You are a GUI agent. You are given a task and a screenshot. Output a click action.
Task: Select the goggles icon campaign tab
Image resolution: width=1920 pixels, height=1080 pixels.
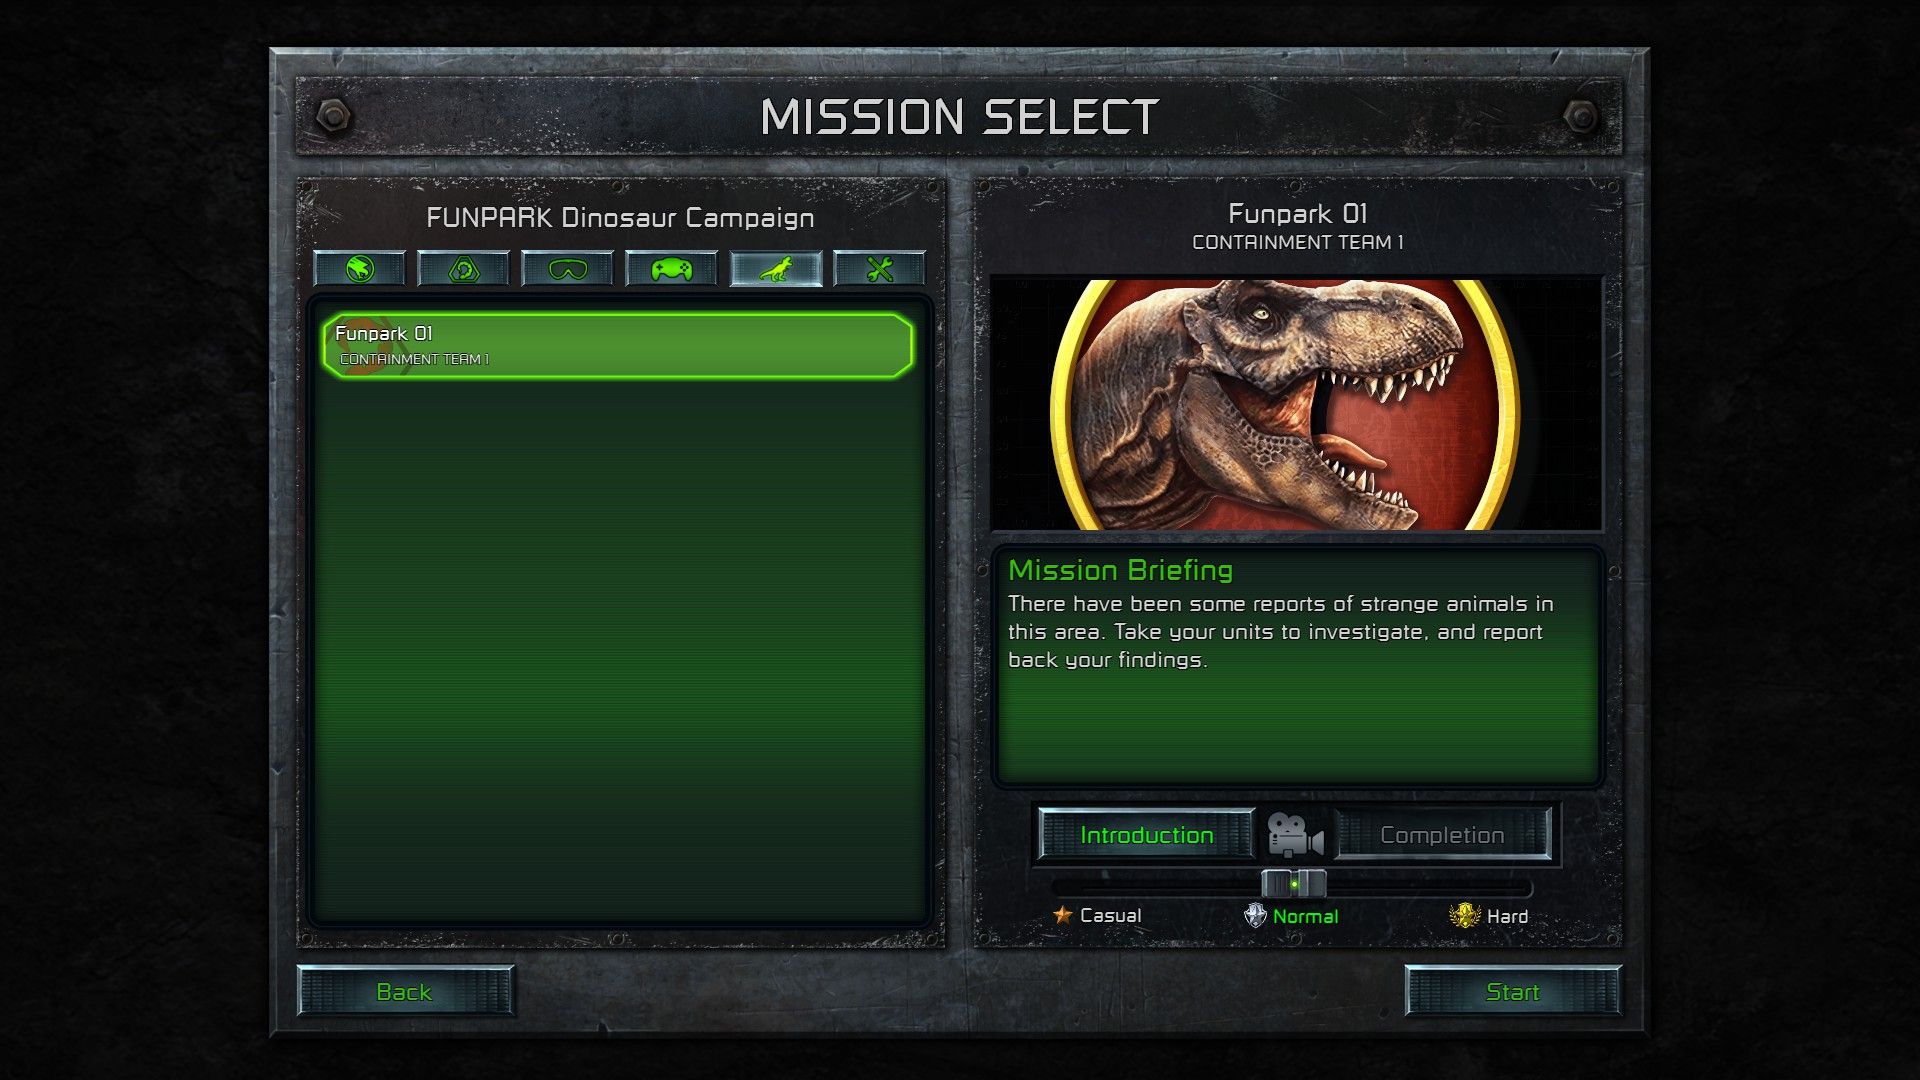pos(568,269)
